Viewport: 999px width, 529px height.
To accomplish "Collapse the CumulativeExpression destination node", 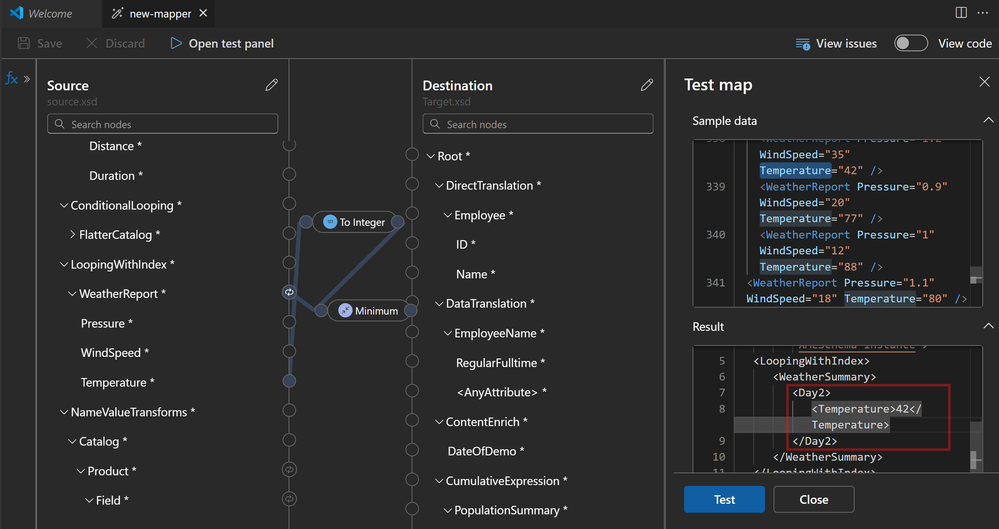I will point(439,481).
